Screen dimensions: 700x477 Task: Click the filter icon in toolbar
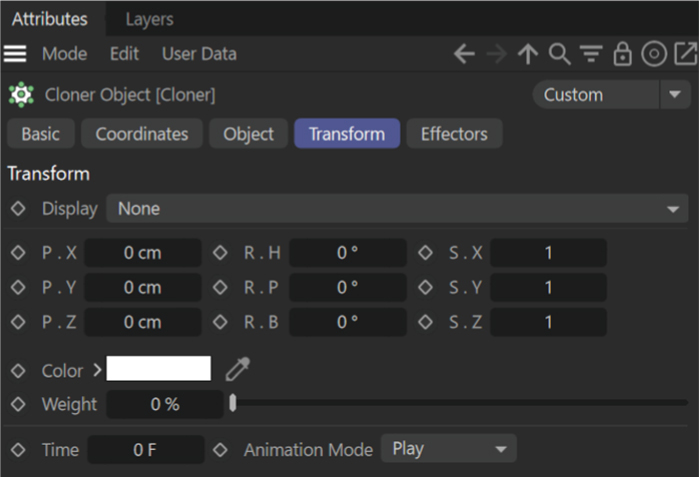[591, 55]
